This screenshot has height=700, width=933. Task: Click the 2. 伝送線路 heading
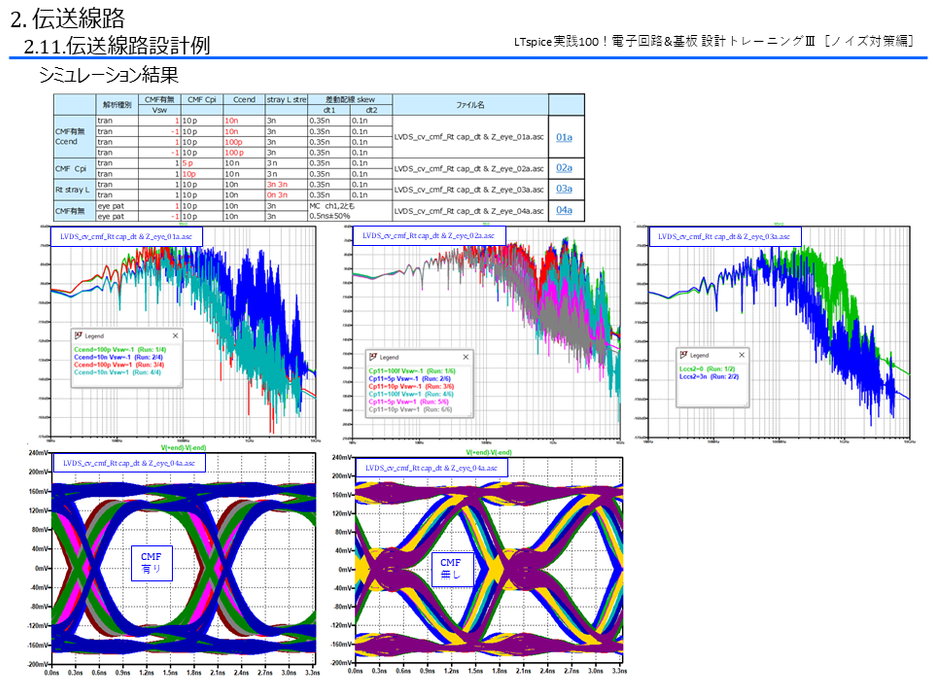coord(68,18)
